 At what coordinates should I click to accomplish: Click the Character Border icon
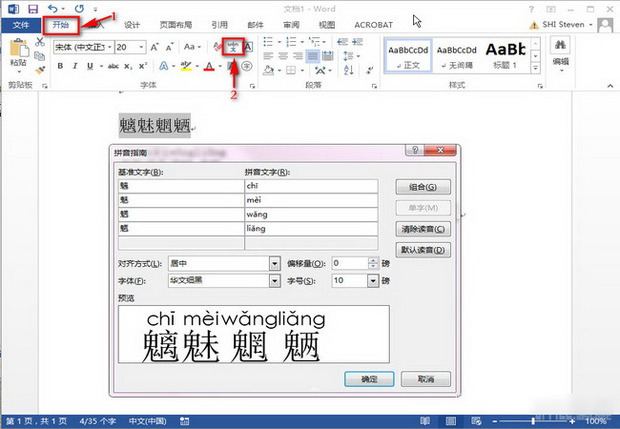click(248, 47)
